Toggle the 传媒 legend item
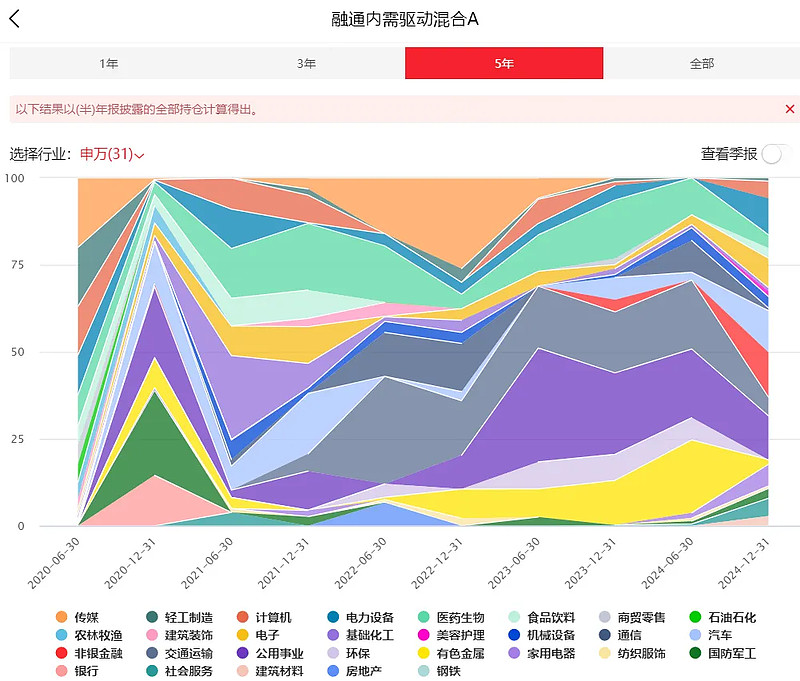 [x=77, y=617]
